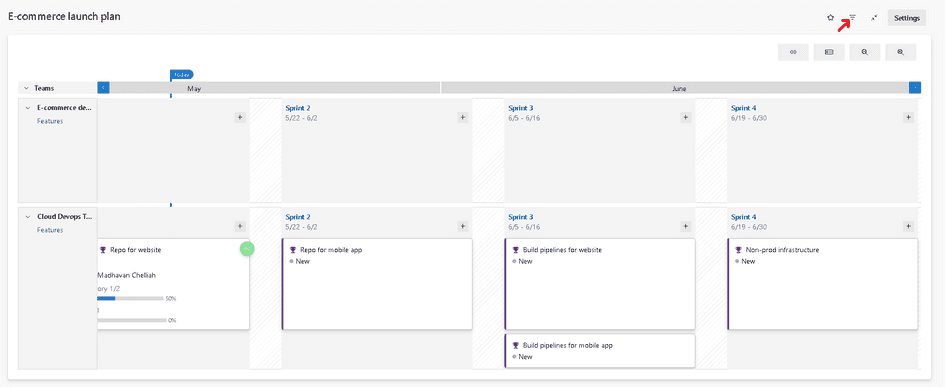Collapse all cards using card icon button

coord(829,52)
